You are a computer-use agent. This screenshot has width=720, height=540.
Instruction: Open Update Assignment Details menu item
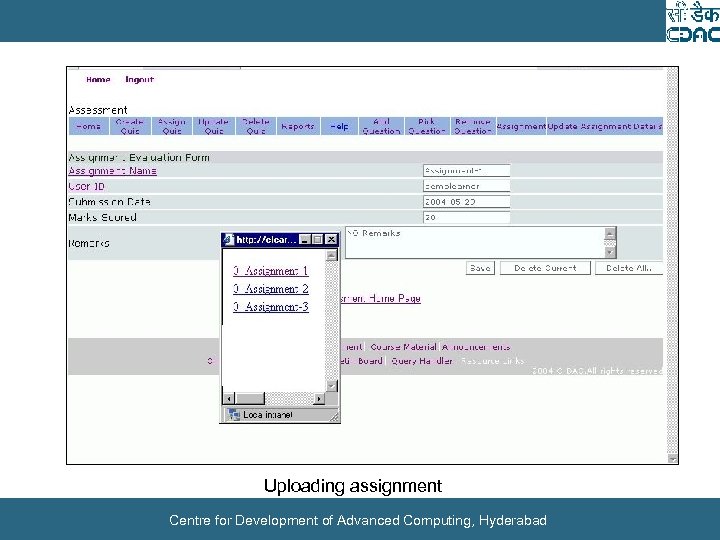point(605,126)
